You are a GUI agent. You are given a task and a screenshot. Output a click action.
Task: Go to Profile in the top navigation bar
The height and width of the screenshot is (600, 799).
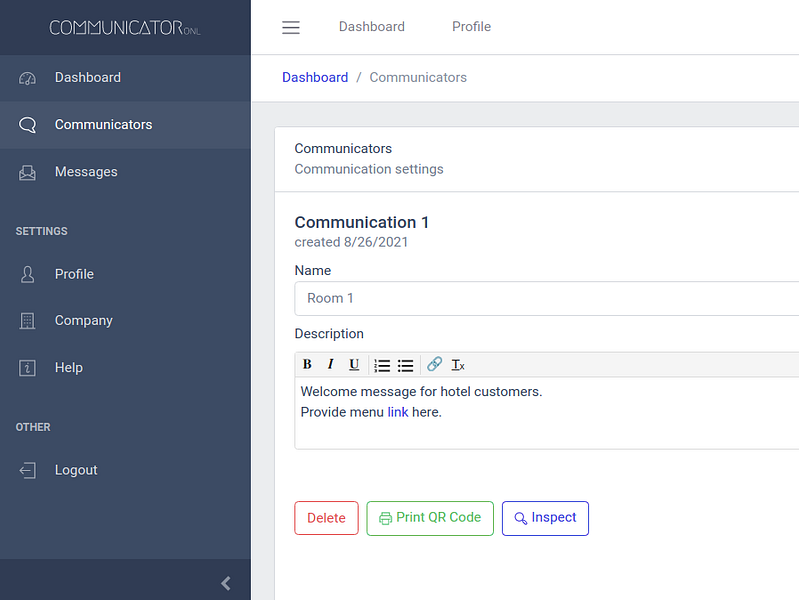click(x=471, y=27)
